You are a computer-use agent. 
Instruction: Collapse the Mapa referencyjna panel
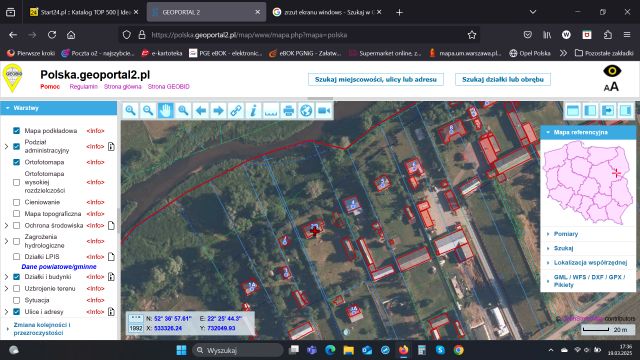(588, 132)
